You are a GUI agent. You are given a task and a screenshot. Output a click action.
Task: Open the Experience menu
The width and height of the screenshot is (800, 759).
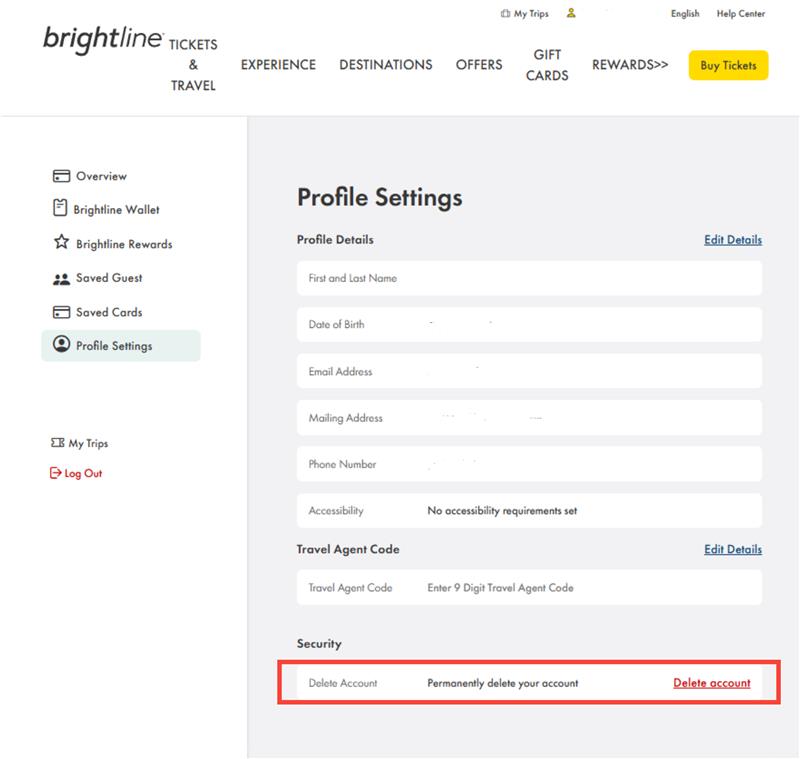point(277,64)
